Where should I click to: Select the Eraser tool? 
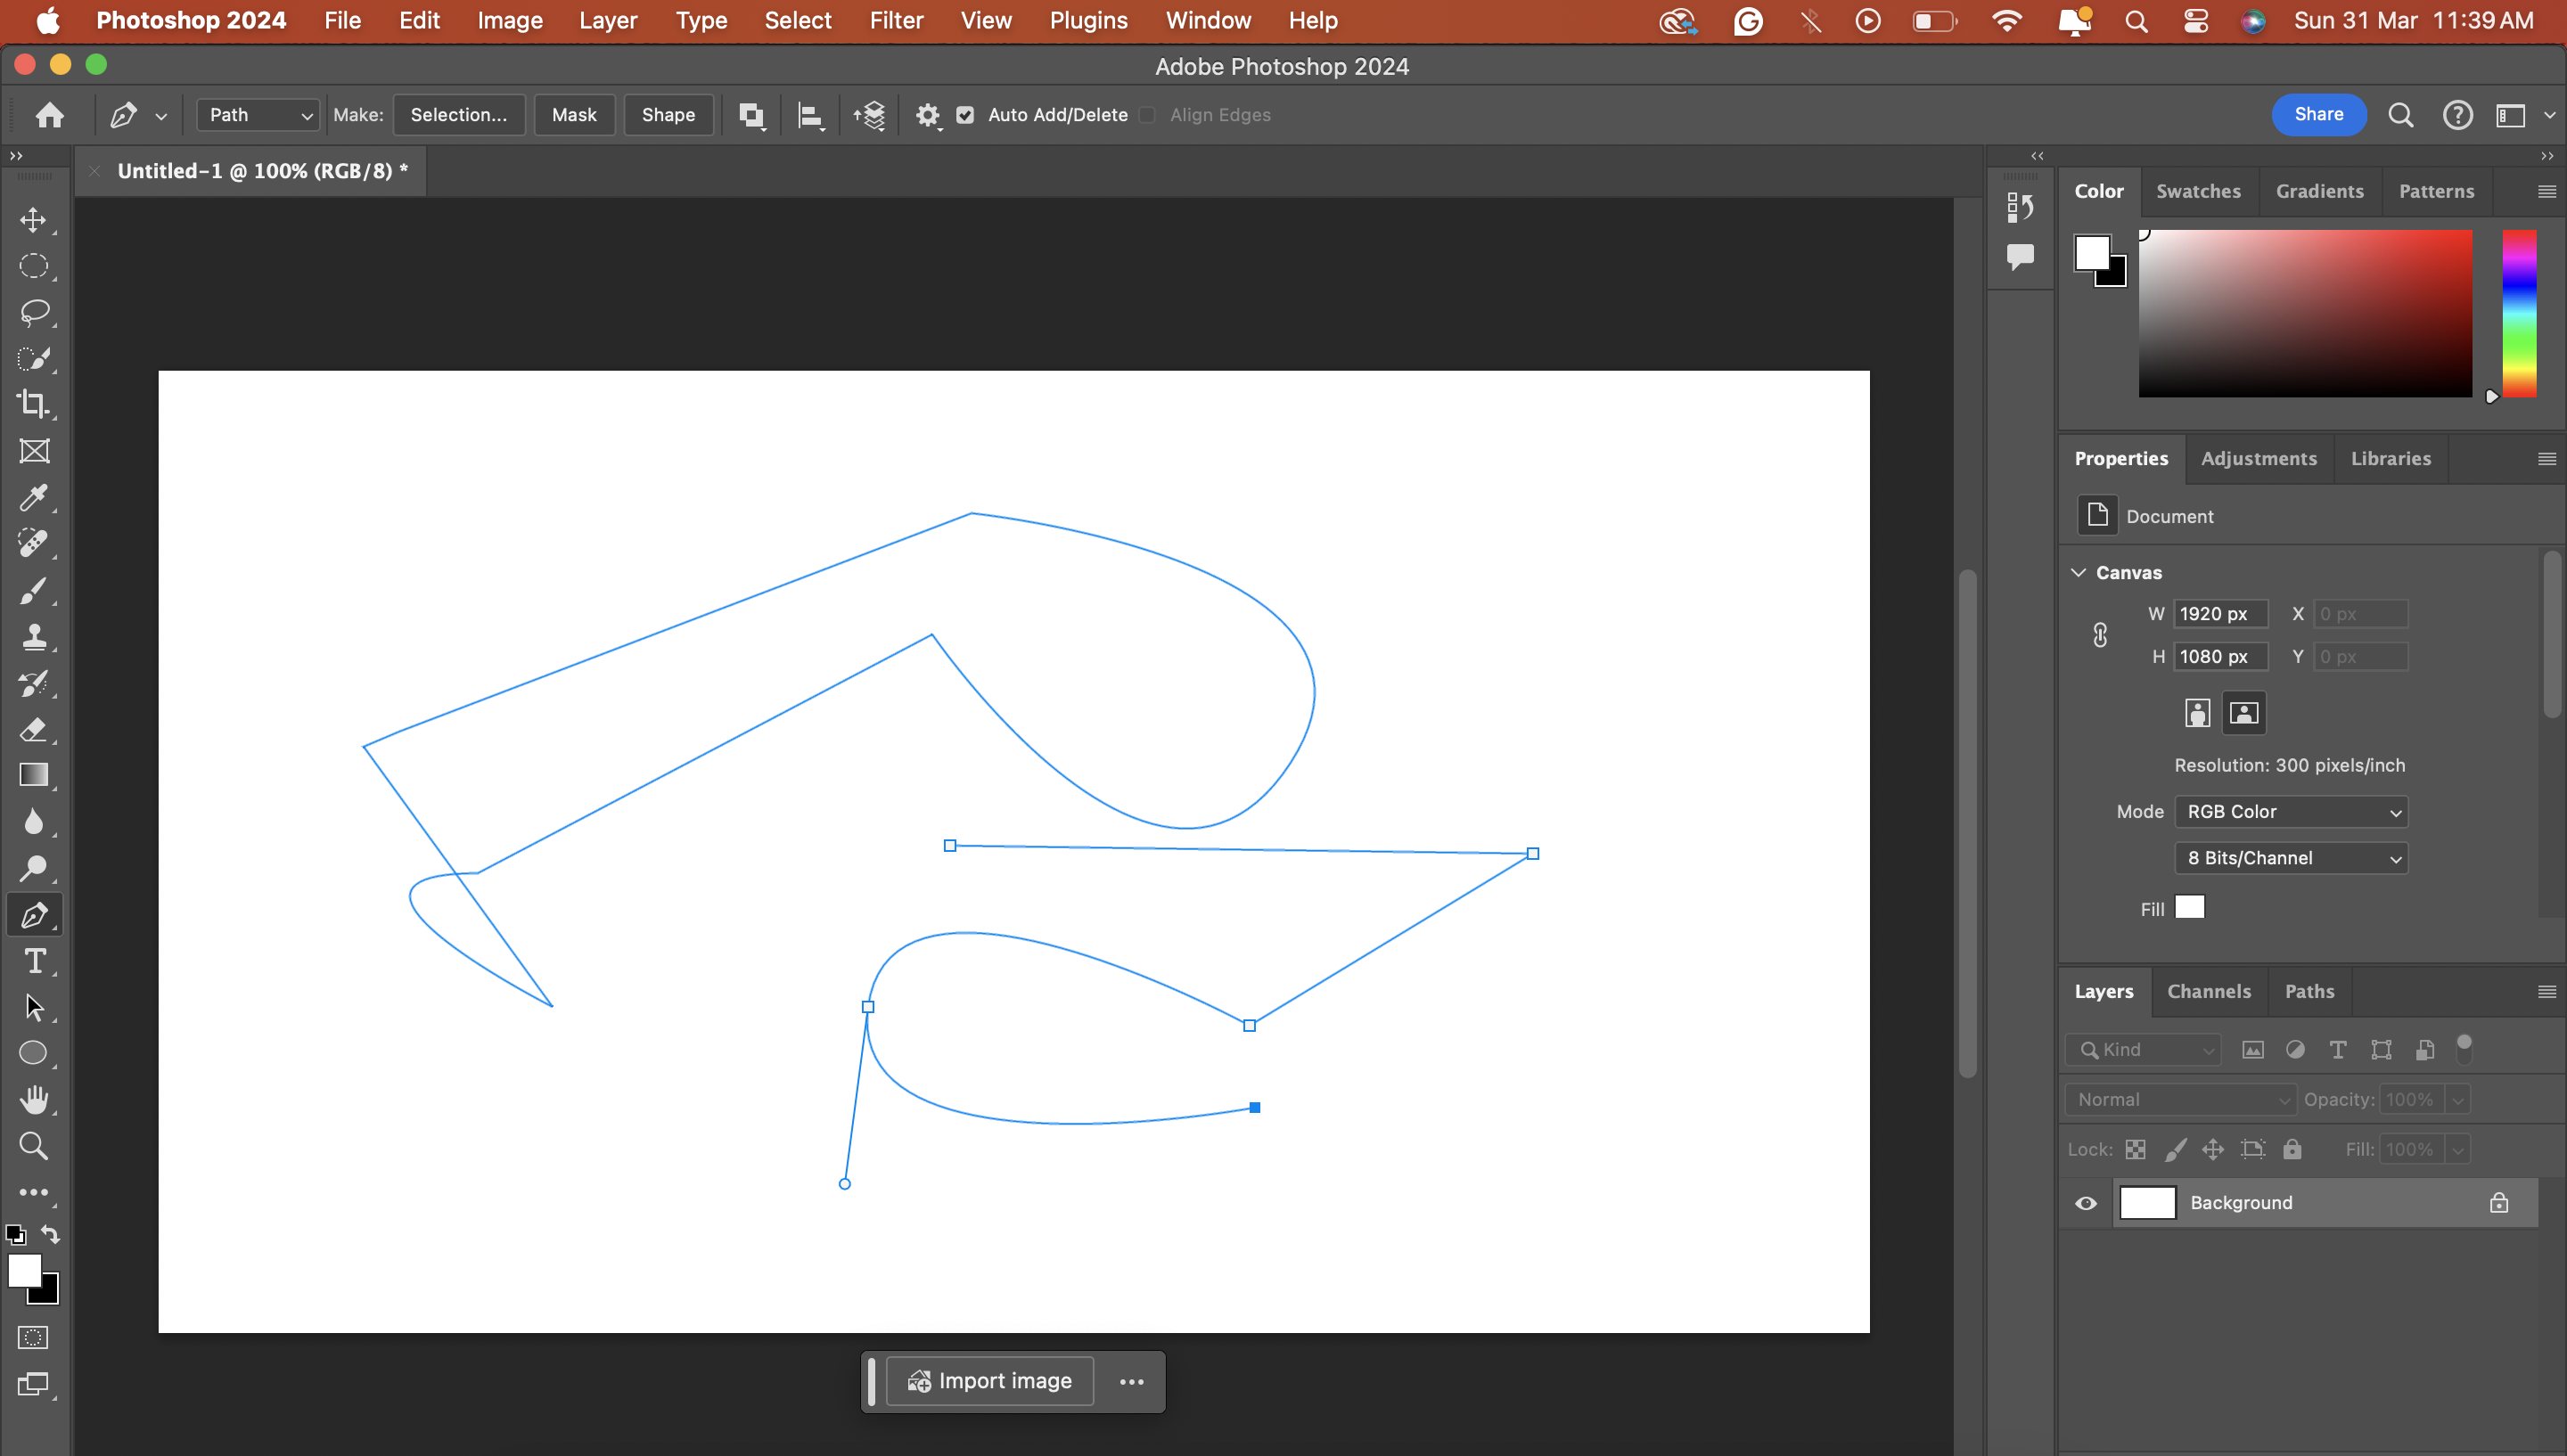coord(35,730)
